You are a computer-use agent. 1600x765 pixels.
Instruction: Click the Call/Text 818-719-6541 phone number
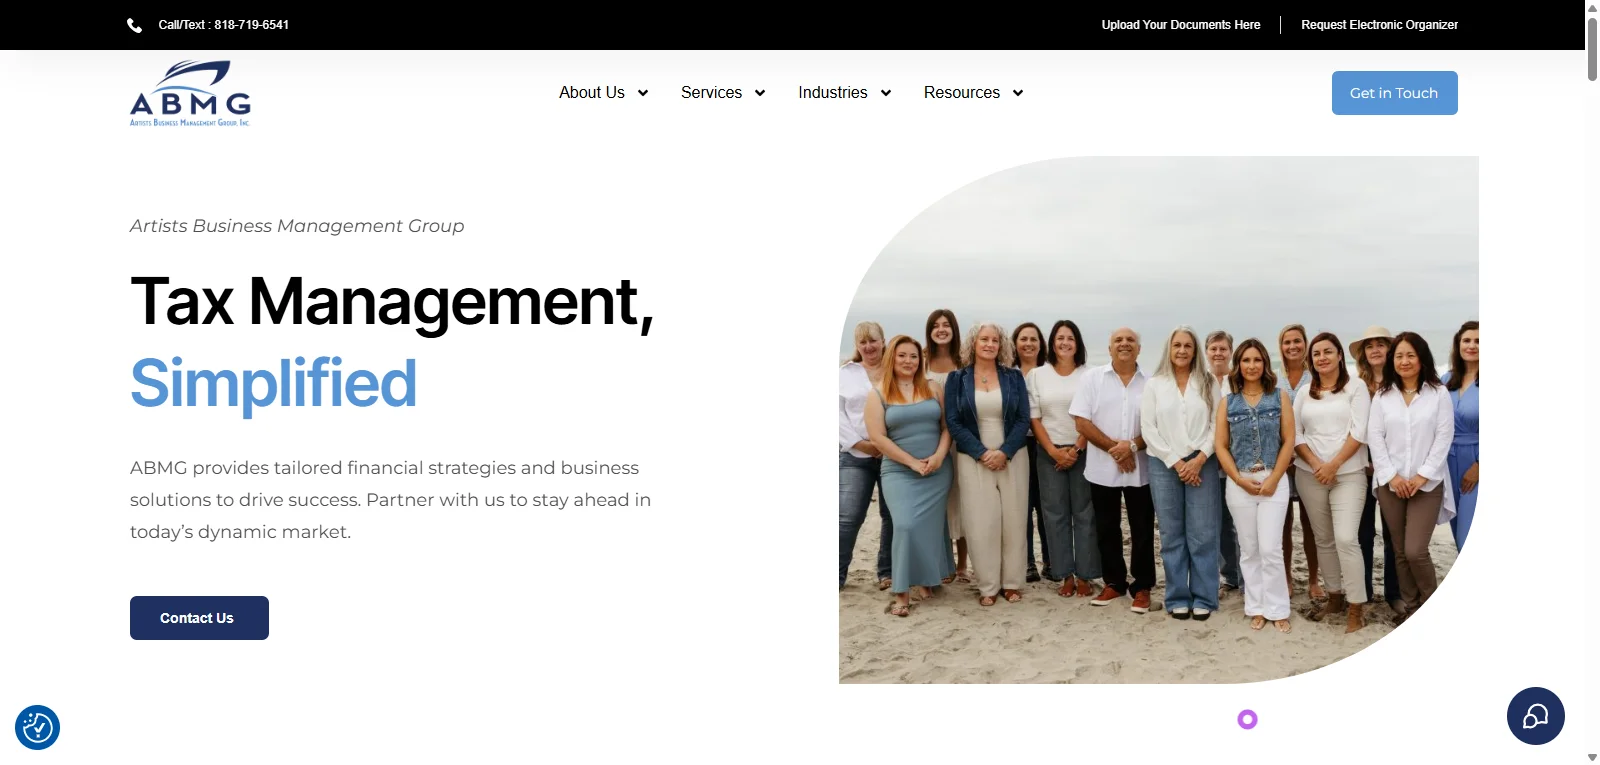223,25
